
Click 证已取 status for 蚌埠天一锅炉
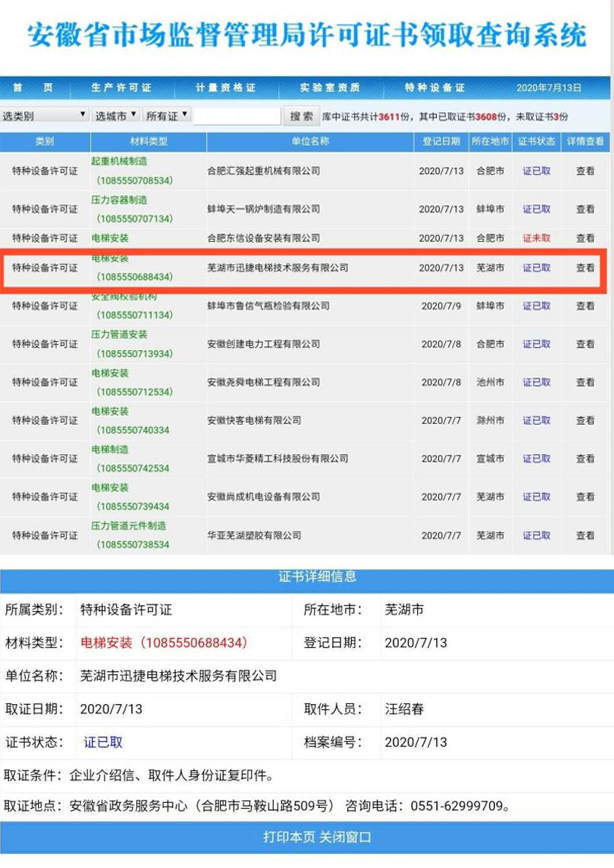(x=536, y=209)
